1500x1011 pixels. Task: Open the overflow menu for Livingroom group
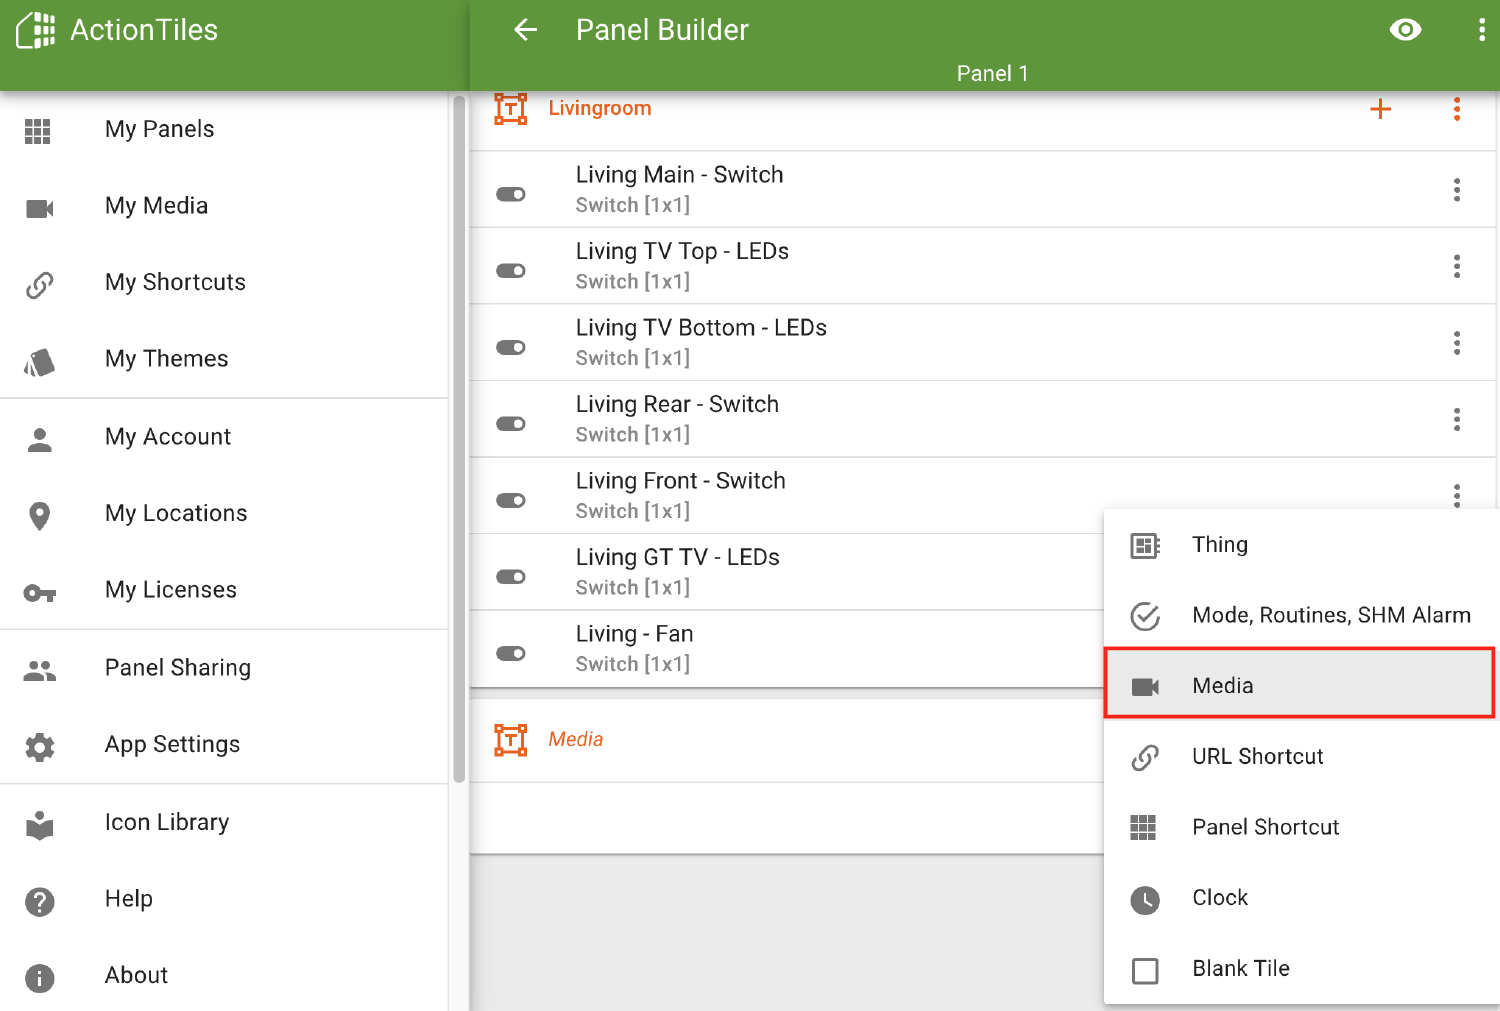1457,108
